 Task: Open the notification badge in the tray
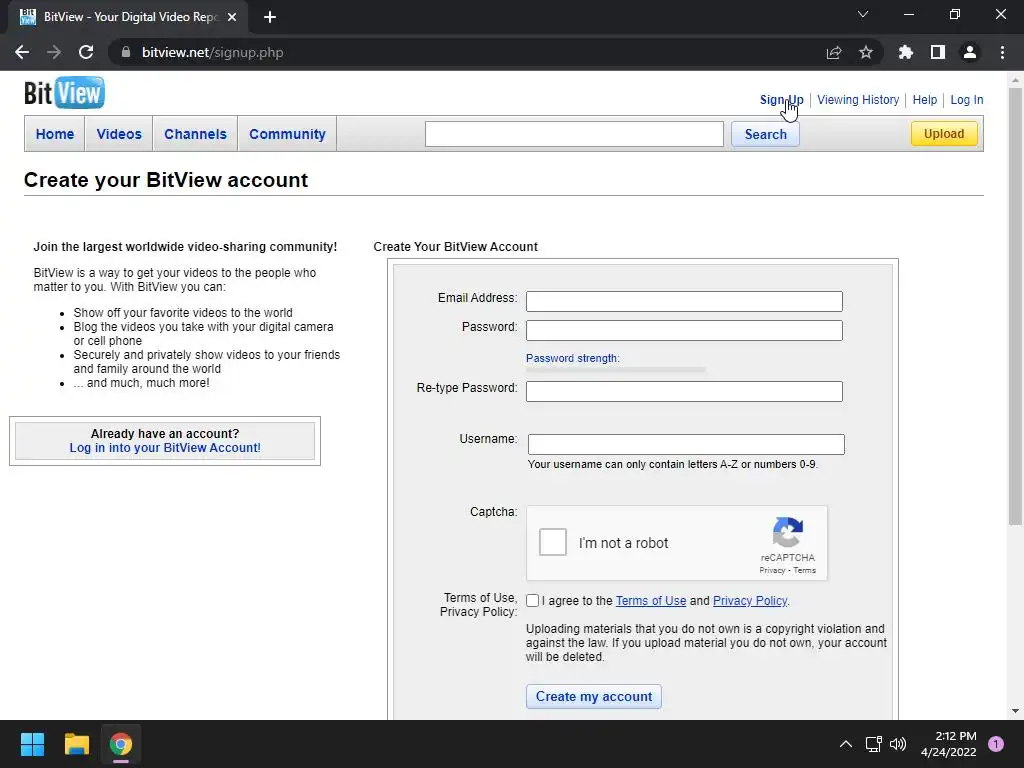coord(996,744)
